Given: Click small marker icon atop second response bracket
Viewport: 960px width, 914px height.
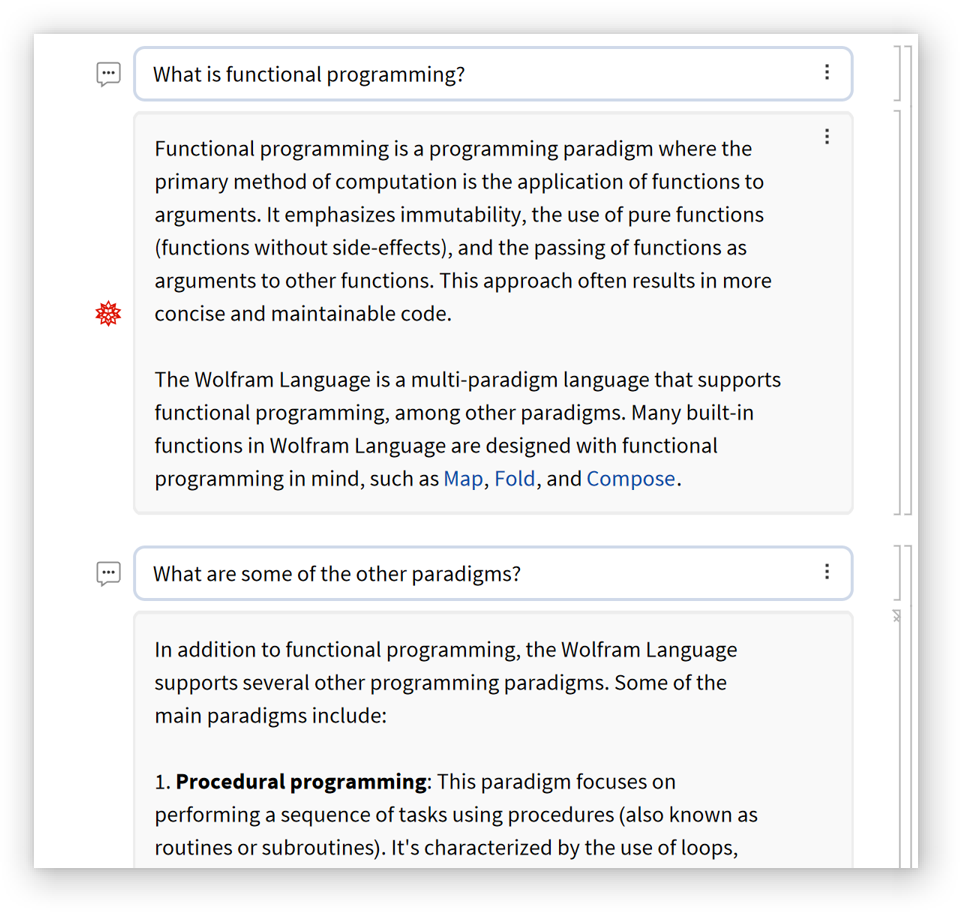Looking at the screenshot, I should [x=897, y=617].
